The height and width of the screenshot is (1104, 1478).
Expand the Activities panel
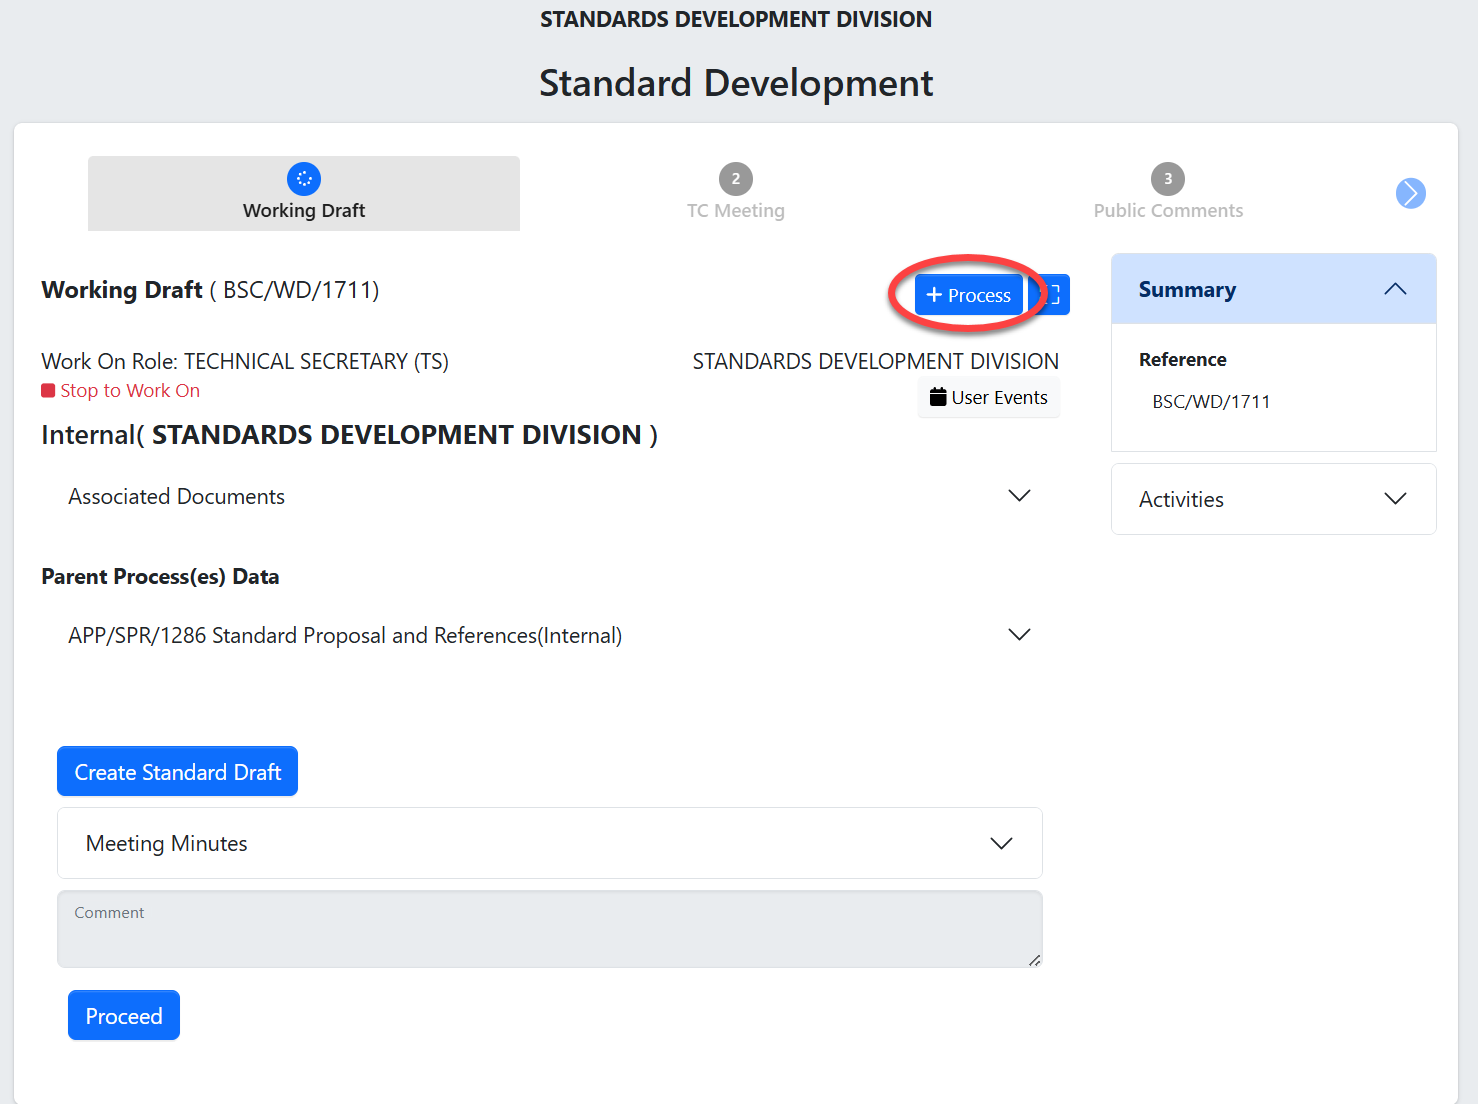(x=1394, y=499)
